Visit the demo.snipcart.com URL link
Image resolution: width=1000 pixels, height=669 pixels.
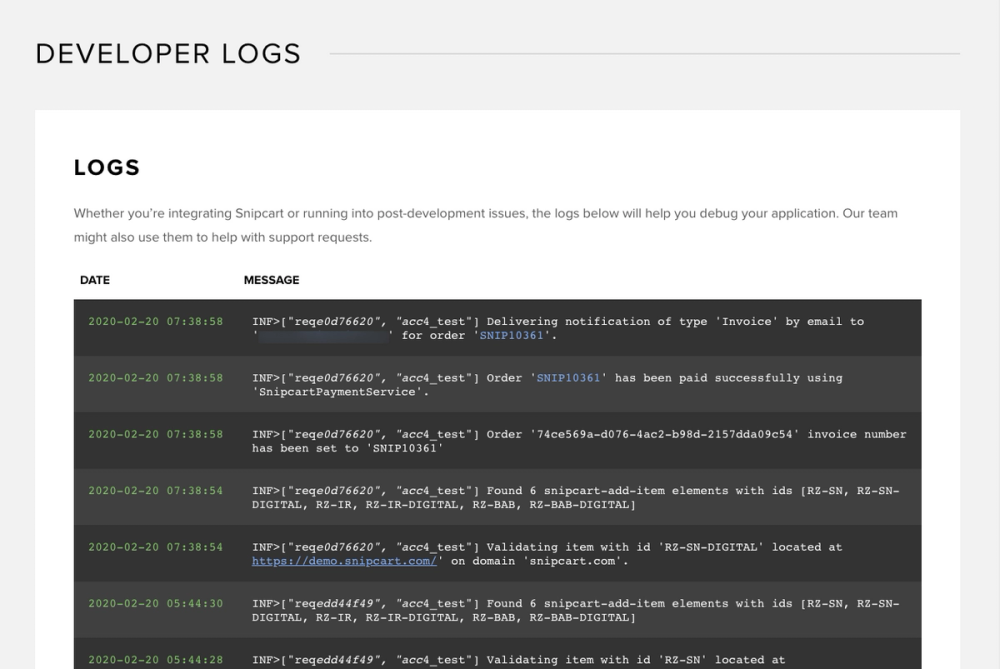345,561
